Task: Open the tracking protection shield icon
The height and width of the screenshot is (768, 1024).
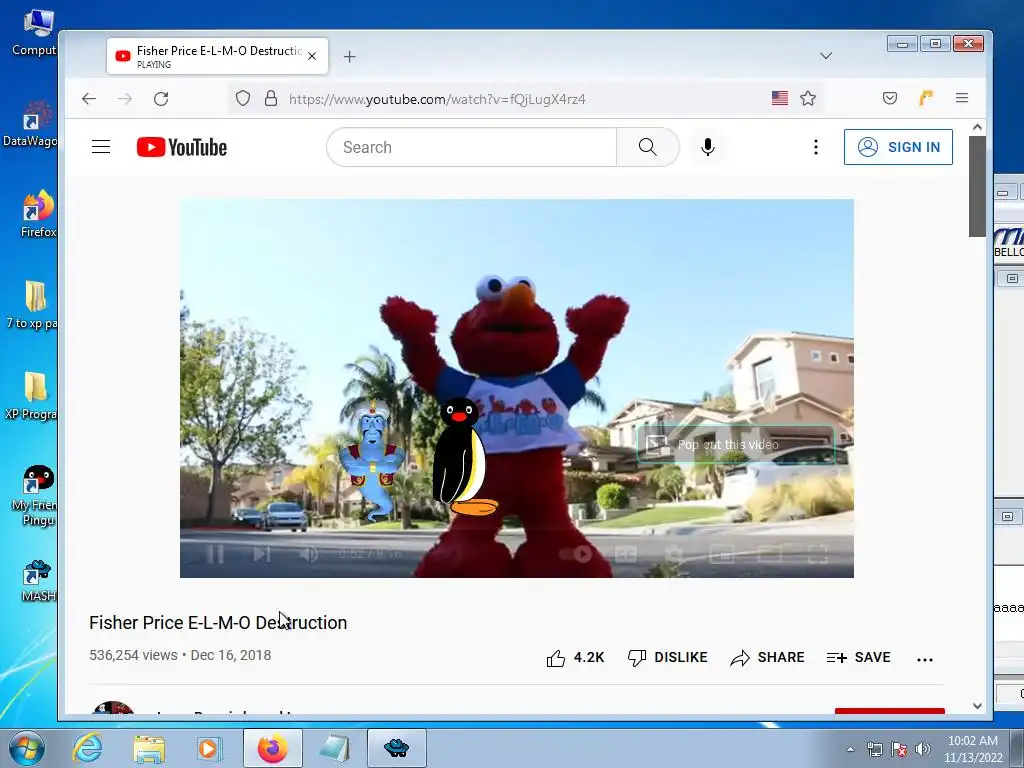Action: [x=243, y=99]
